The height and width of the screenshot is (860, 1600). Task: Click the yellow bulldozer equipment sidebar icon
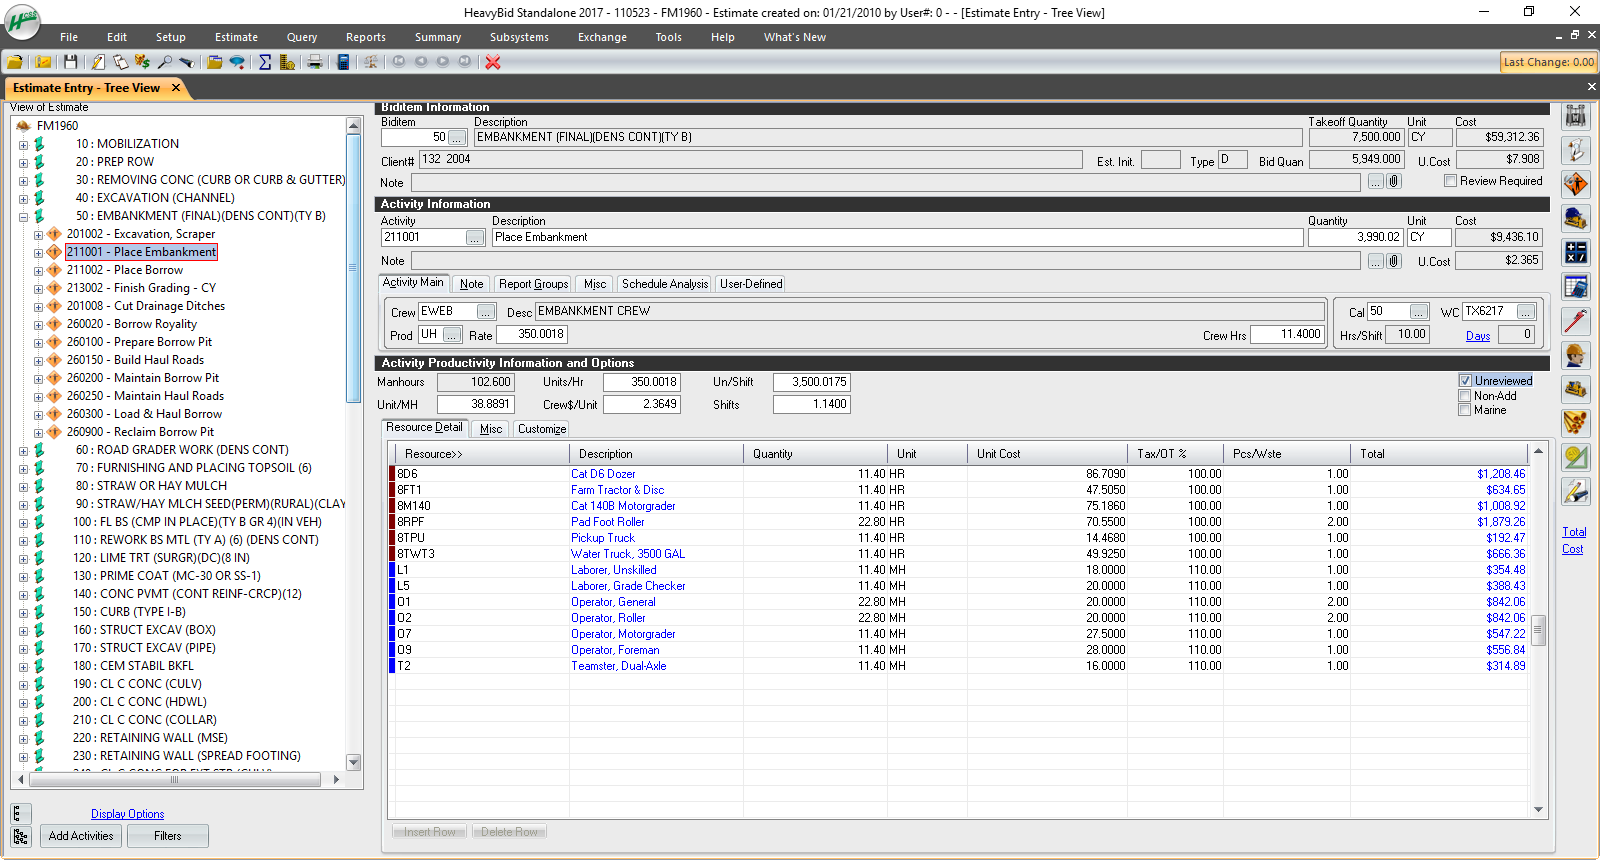pyautogui.click(x=1576, y=389)
